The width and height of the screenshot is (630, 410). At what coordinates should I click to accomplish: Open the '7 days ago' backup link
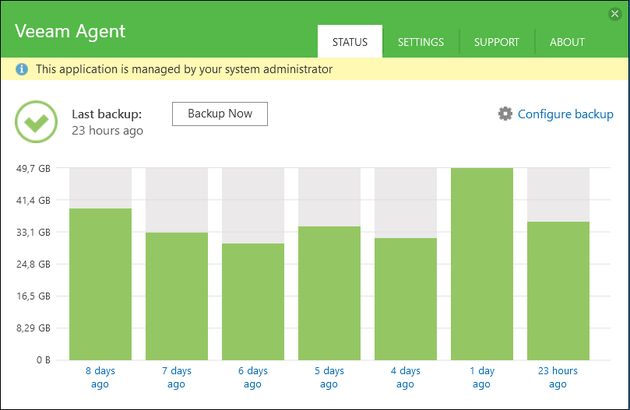pyautogui.click(x=176, y=377)
